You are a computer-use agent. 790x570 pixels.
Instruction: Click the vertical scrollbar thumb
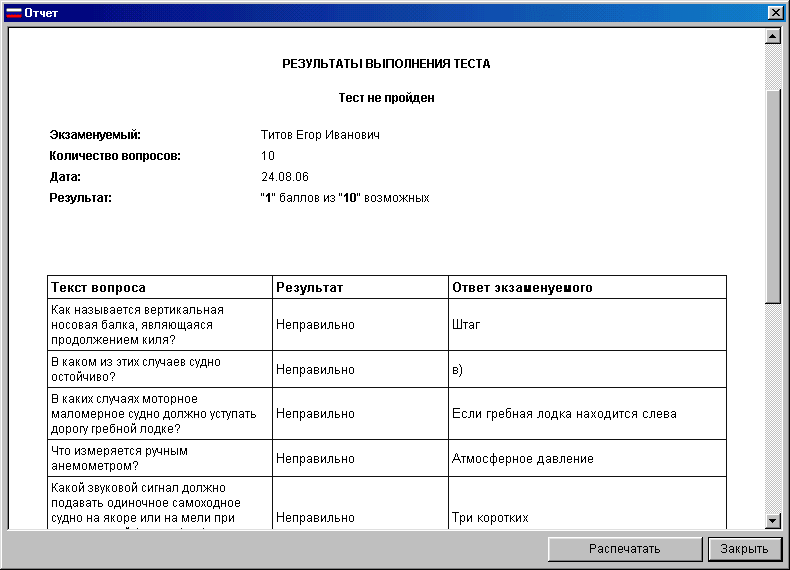[772, 195]
